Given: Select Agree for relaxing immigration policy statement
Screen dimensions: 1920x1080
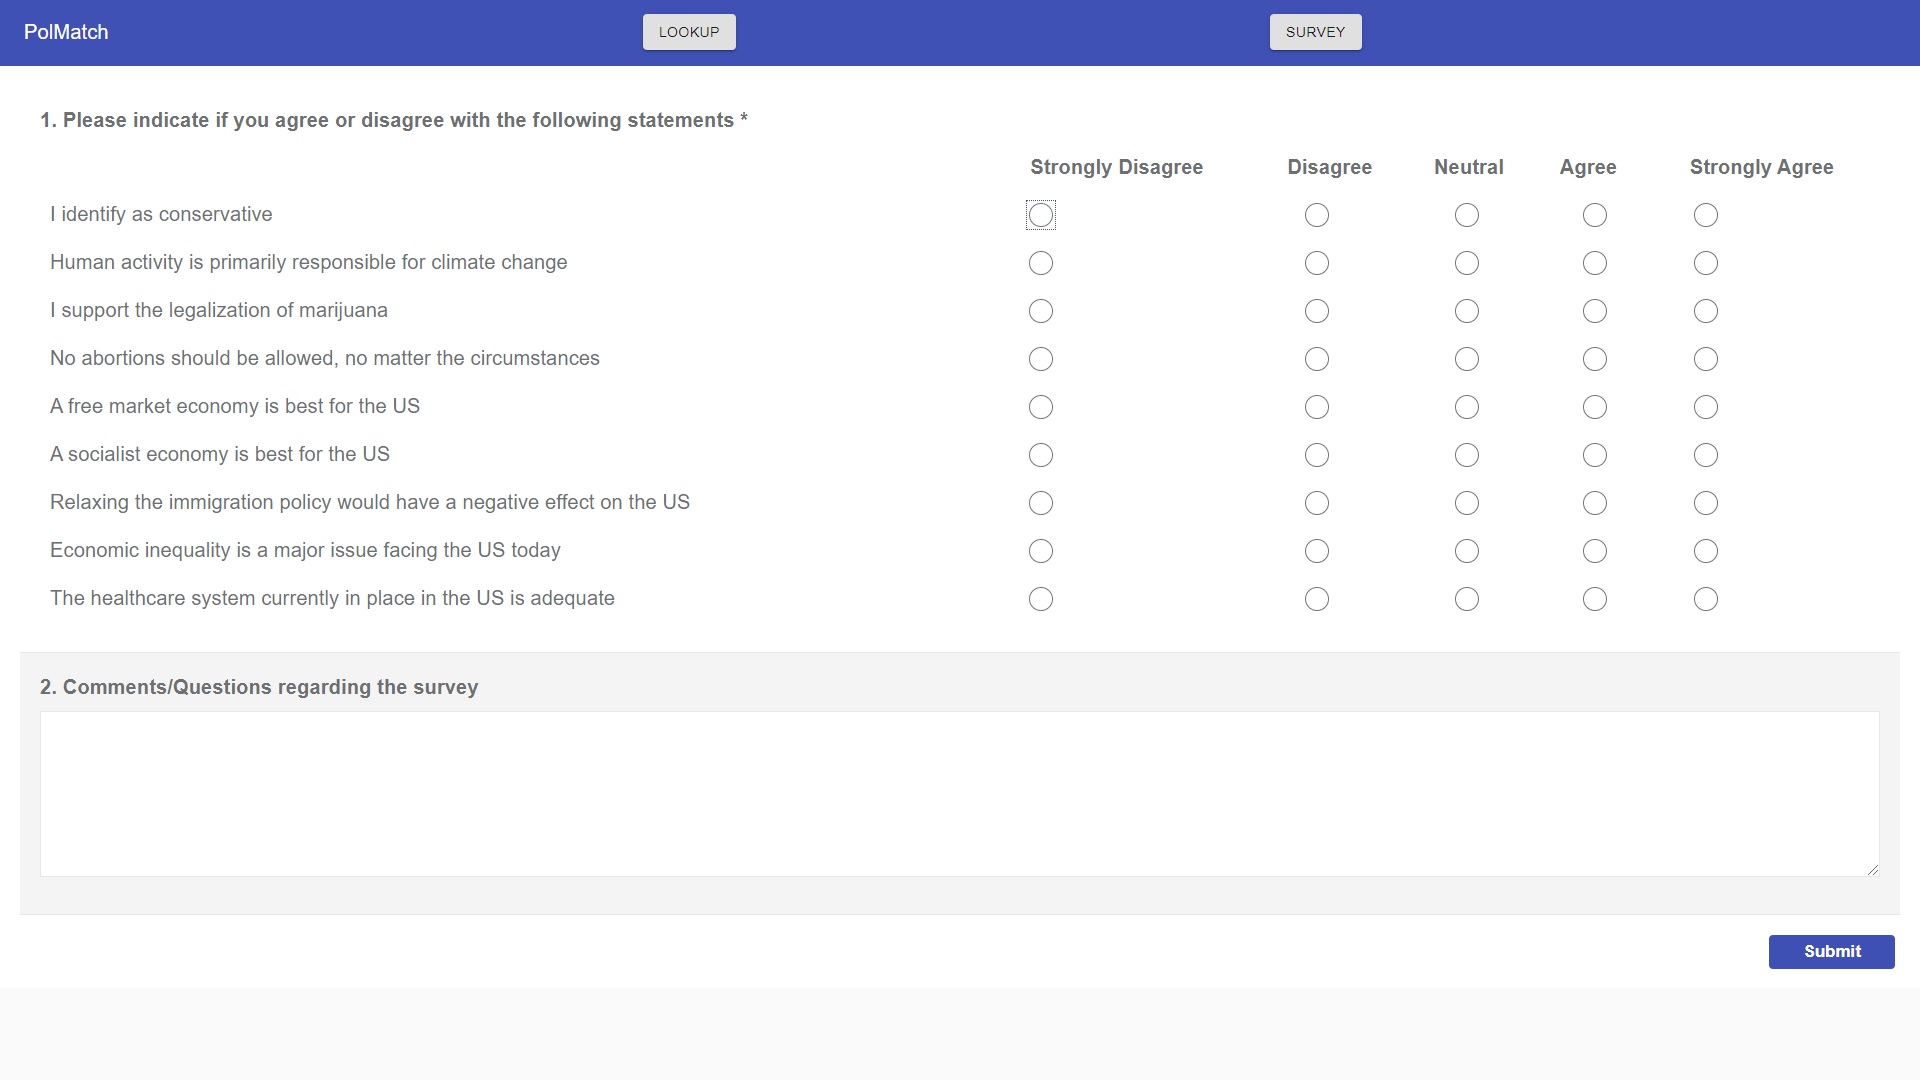Looking at the screenshot, I should (x=1594, y=503).
